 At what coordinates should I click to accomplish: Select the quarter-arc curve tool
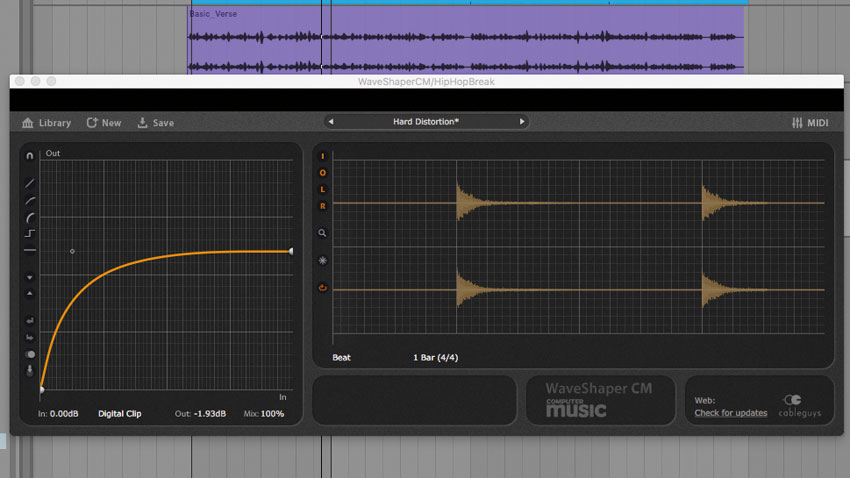tap(30, 218)
